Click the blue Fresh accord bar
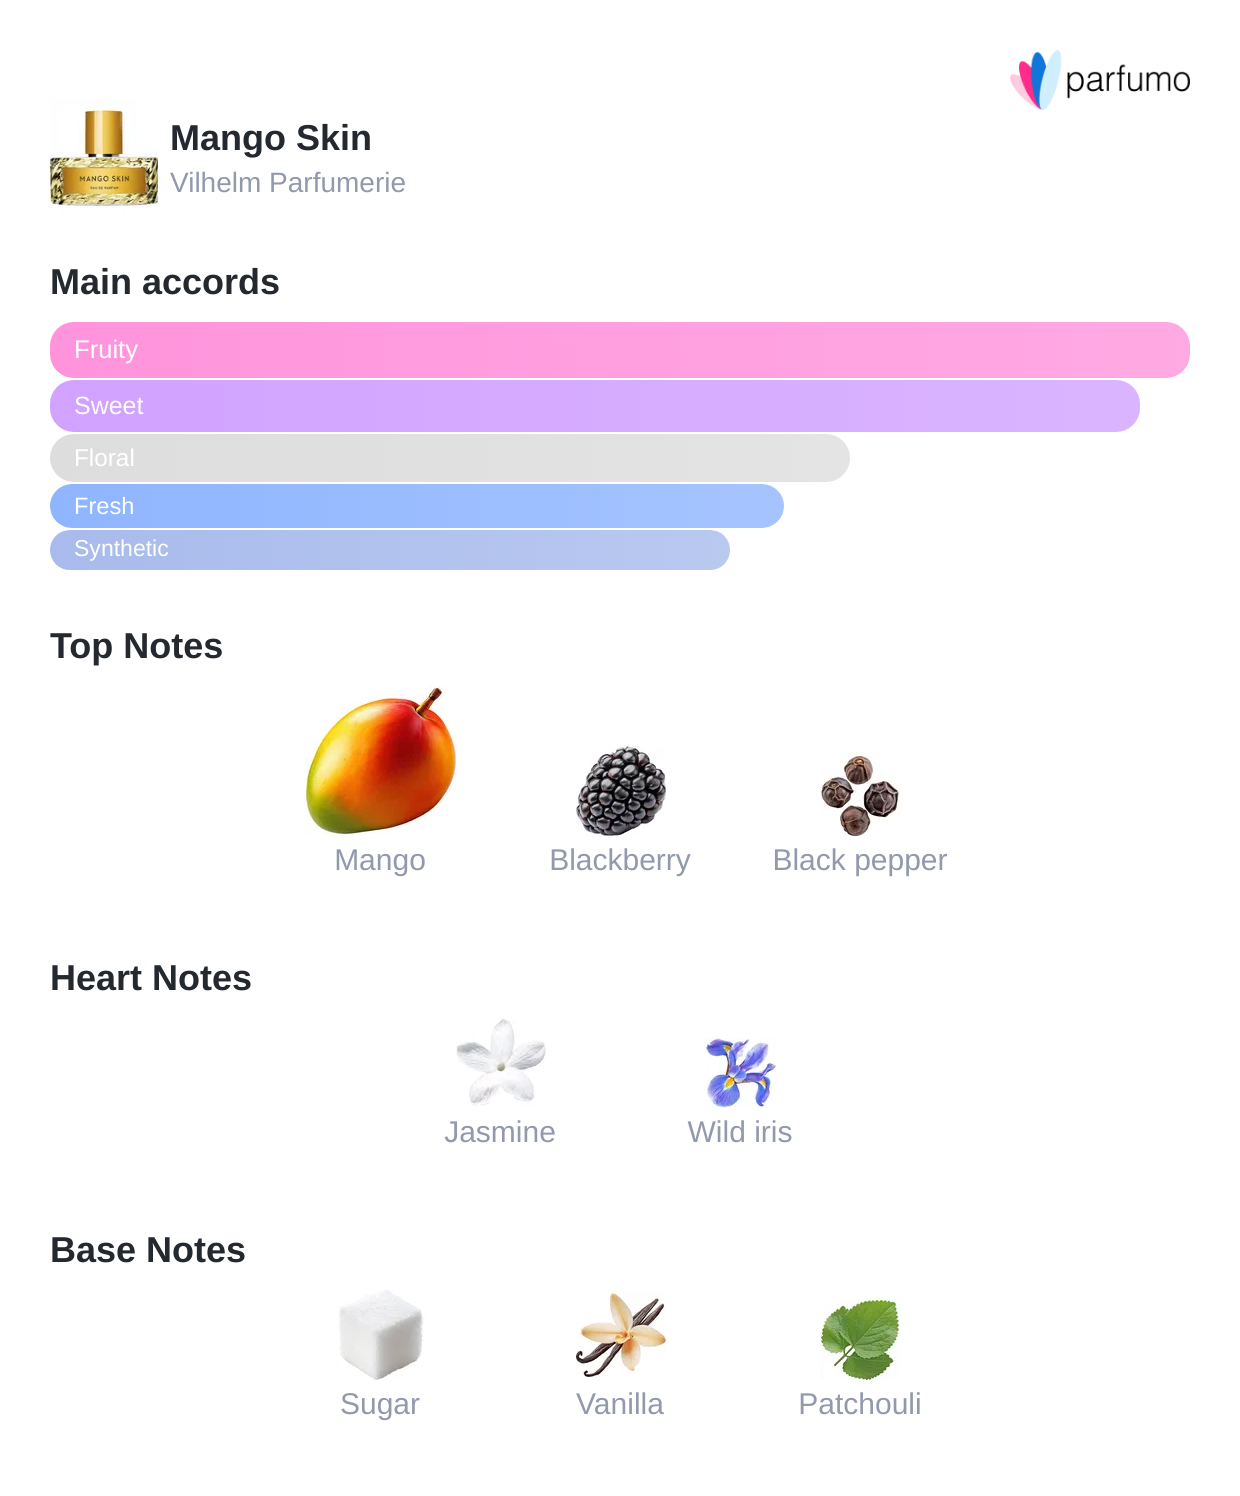1240x1496 pixels. [x=417, y=506]
